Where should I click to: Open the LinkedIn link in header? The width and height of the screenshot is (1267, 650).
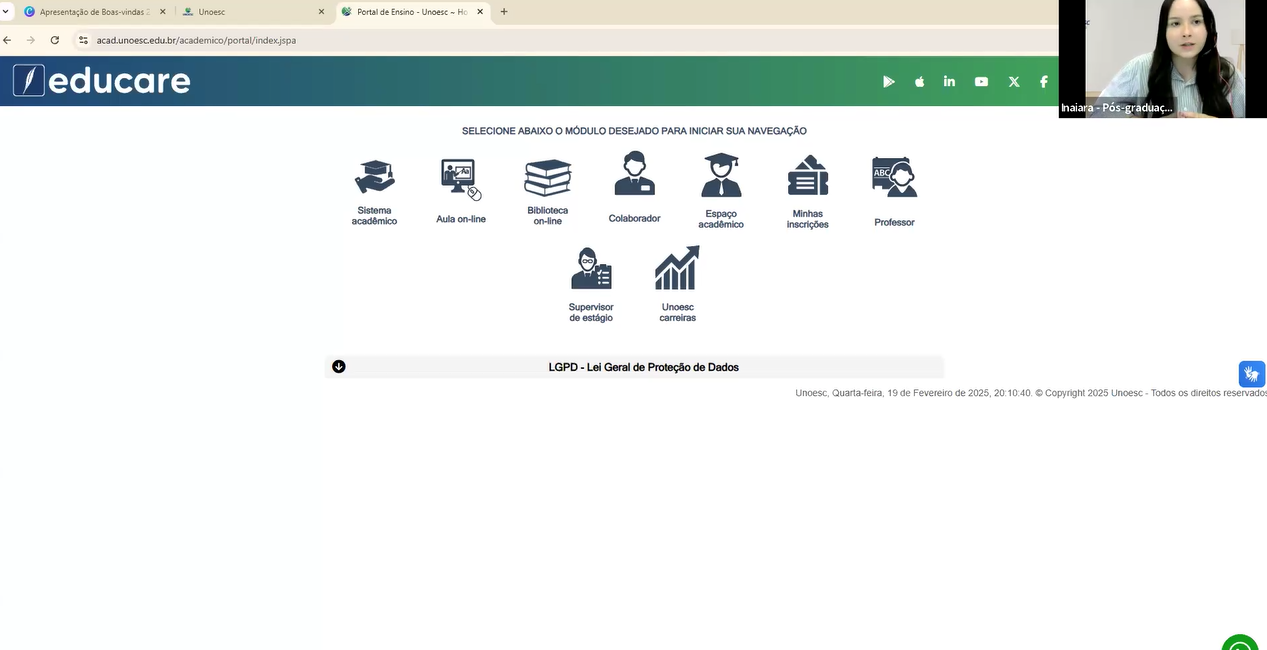[x=949, y=82]
